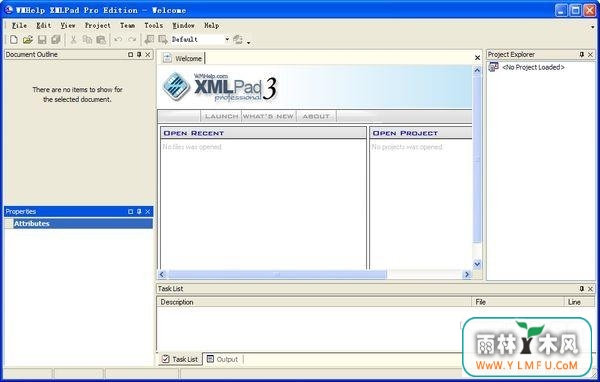This screenshot has height=382, width=600.
Task: Pin the Document Outline panel
Action: [139, 55]
